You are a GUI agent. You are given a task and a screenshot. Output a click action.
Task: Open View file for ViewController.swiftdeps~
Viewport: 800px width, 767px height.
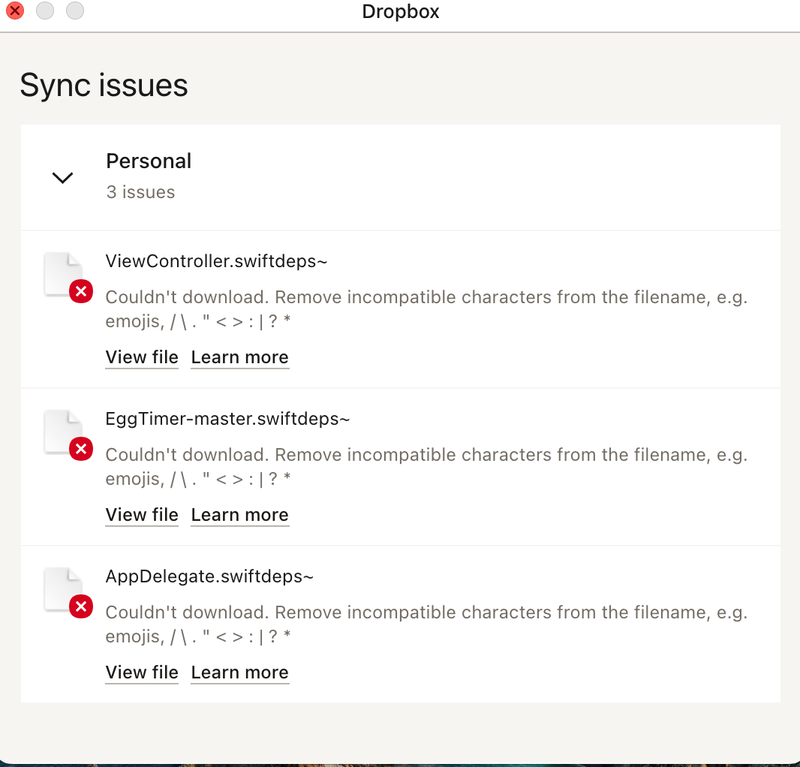[141, 357]
